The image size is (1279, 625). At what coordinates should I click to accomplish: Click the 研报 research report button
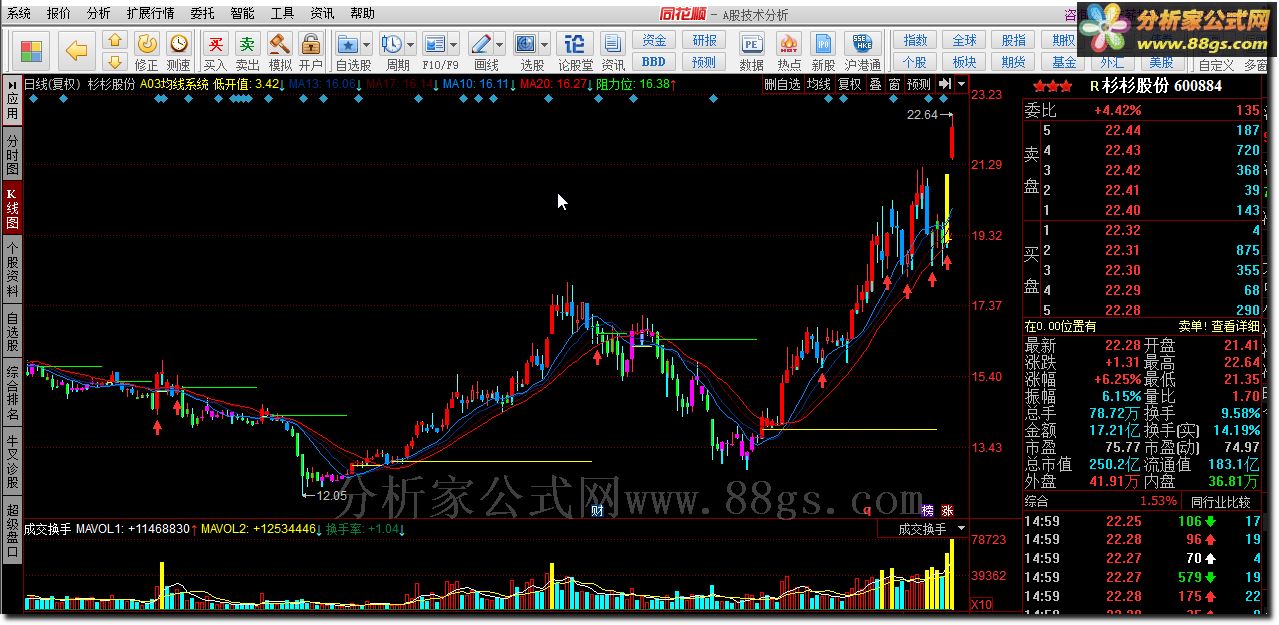(x=704, y=40)
